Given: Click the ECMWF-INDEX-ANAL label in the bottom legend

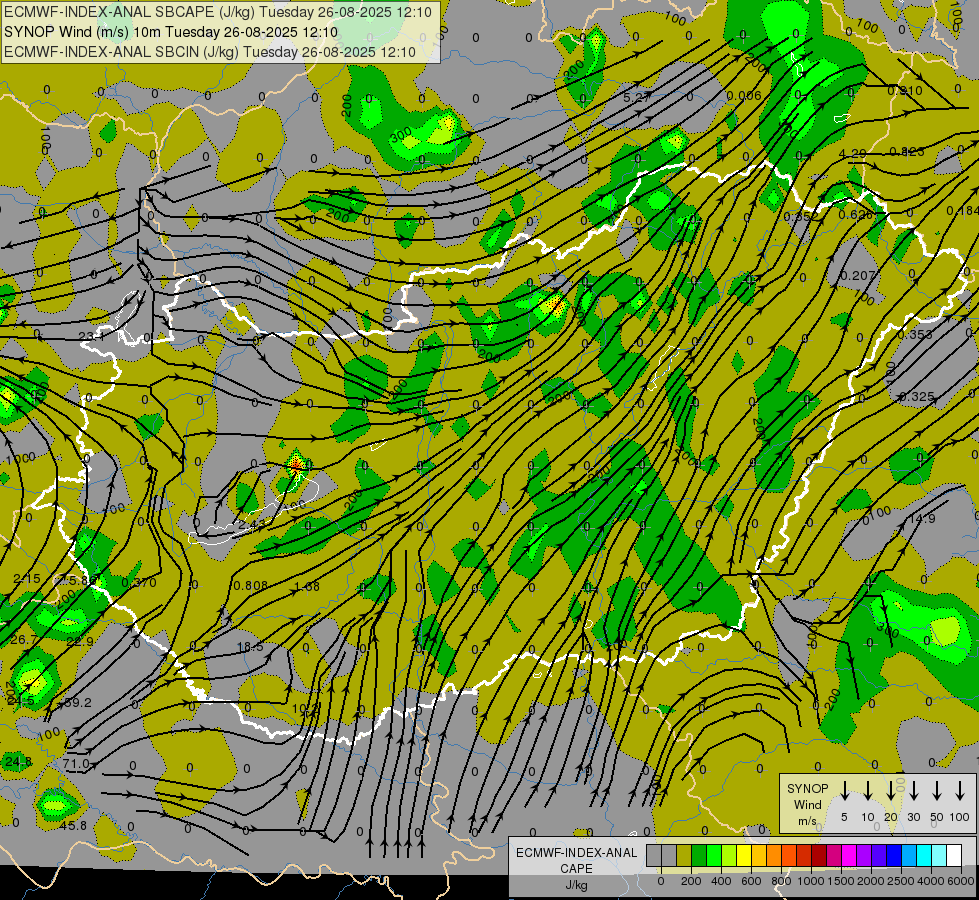Looking at the screenshot, I should click(576, 853).
